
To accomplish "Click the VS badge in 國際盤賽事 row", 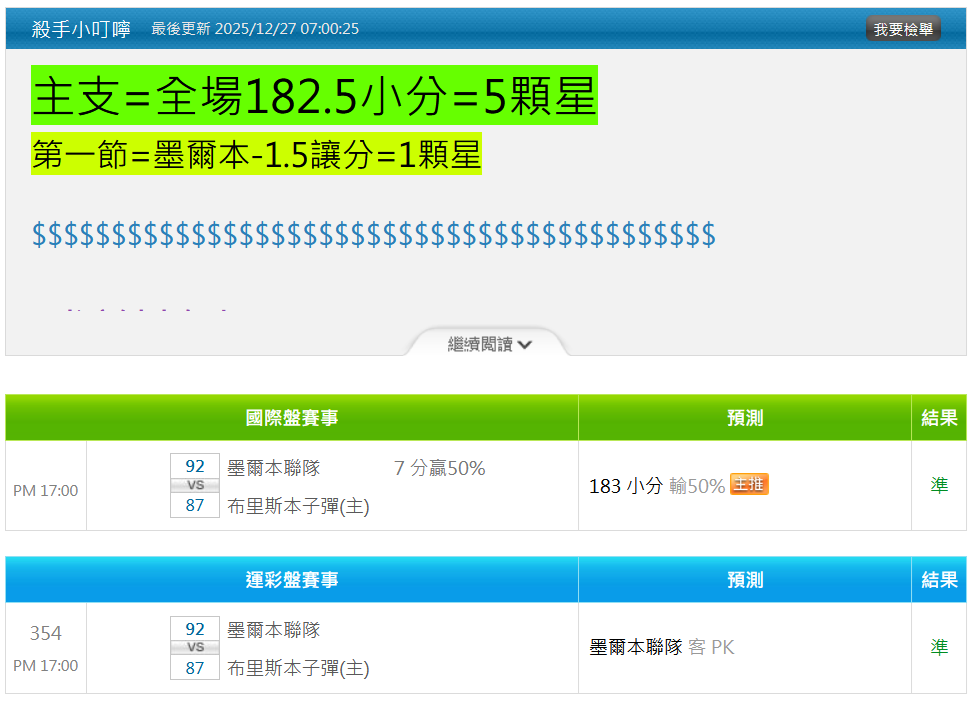I will coord(195,485).
